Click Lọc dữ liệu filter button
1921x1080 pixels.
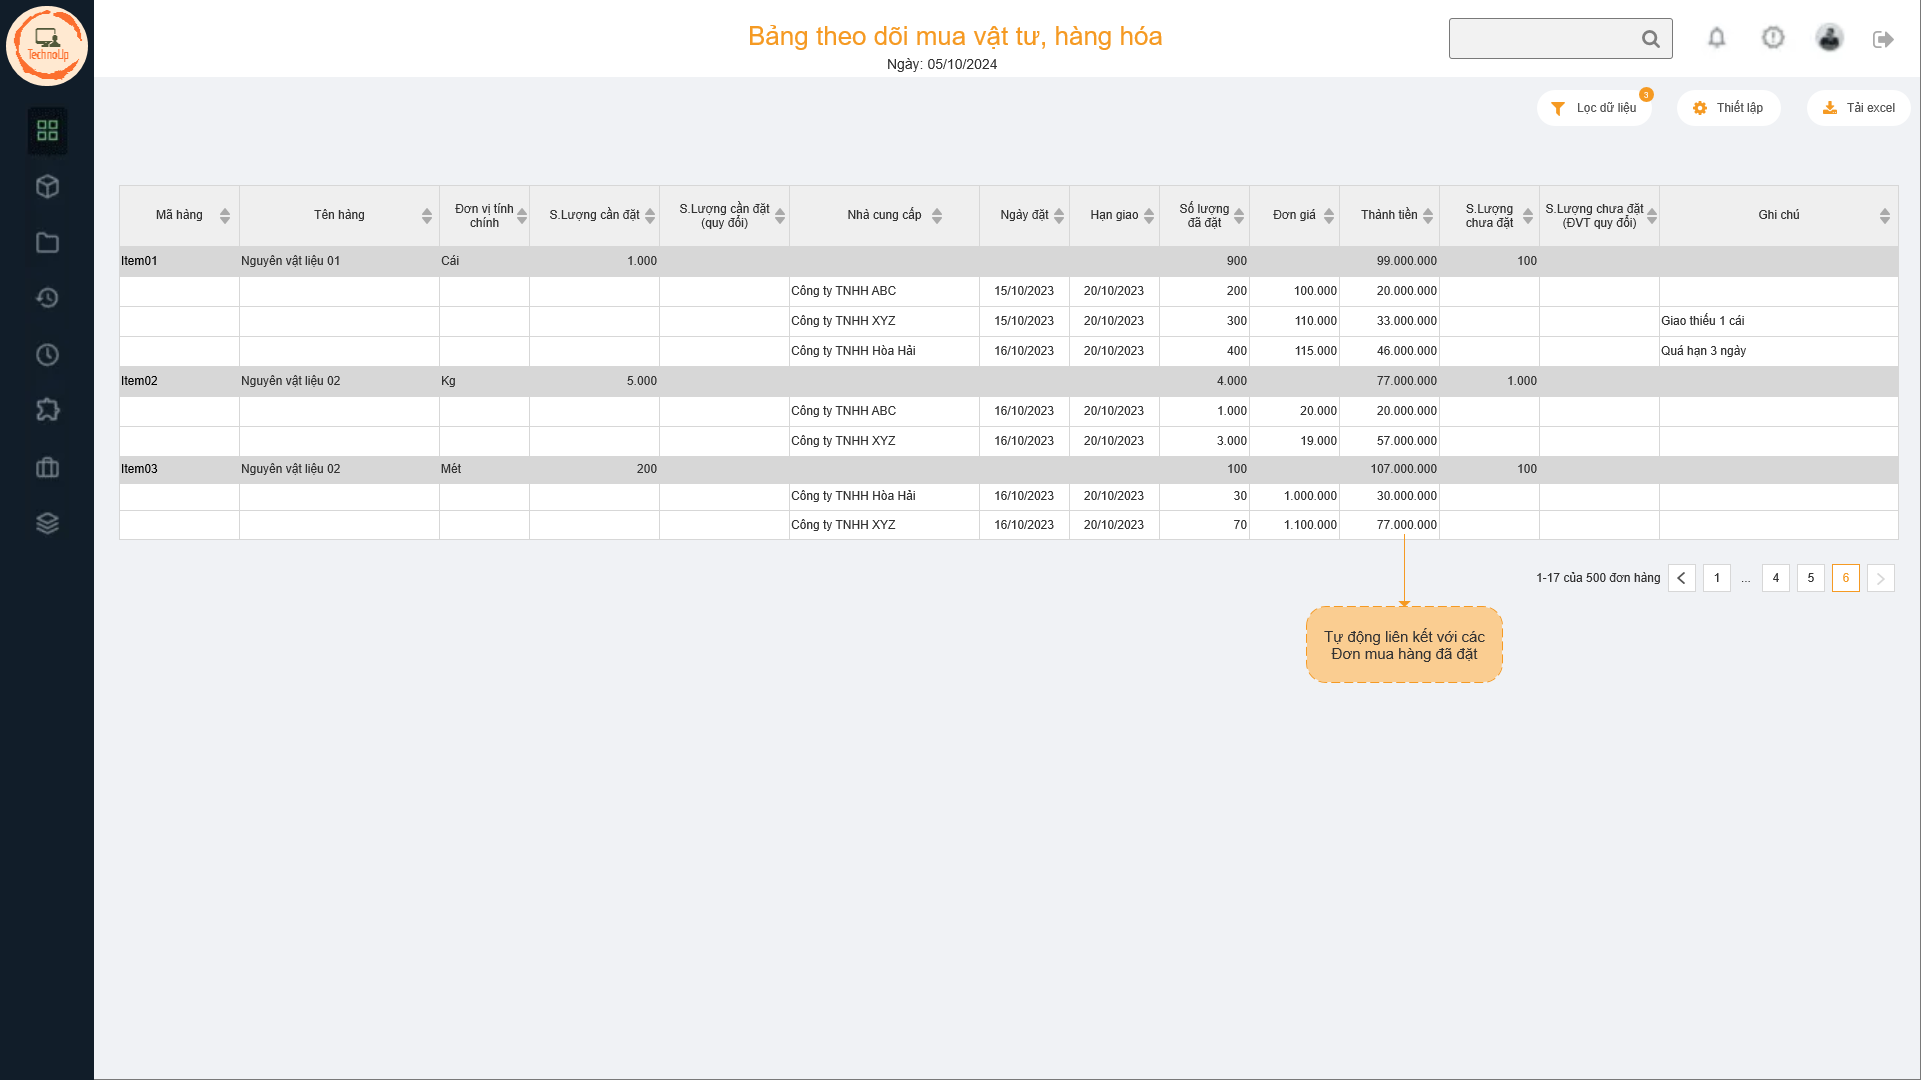(x=1594, y=108)
